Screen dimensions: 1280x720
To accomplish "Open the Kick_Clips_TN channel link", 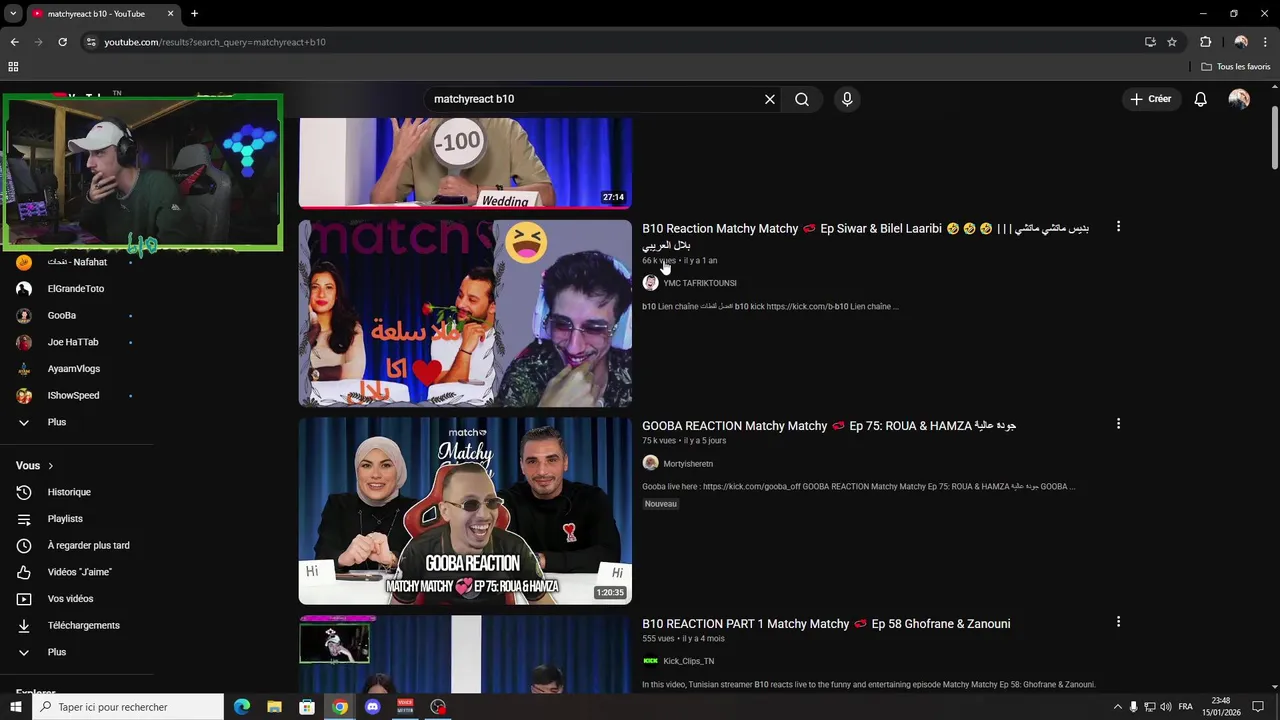I will click(x=688, y=661).
